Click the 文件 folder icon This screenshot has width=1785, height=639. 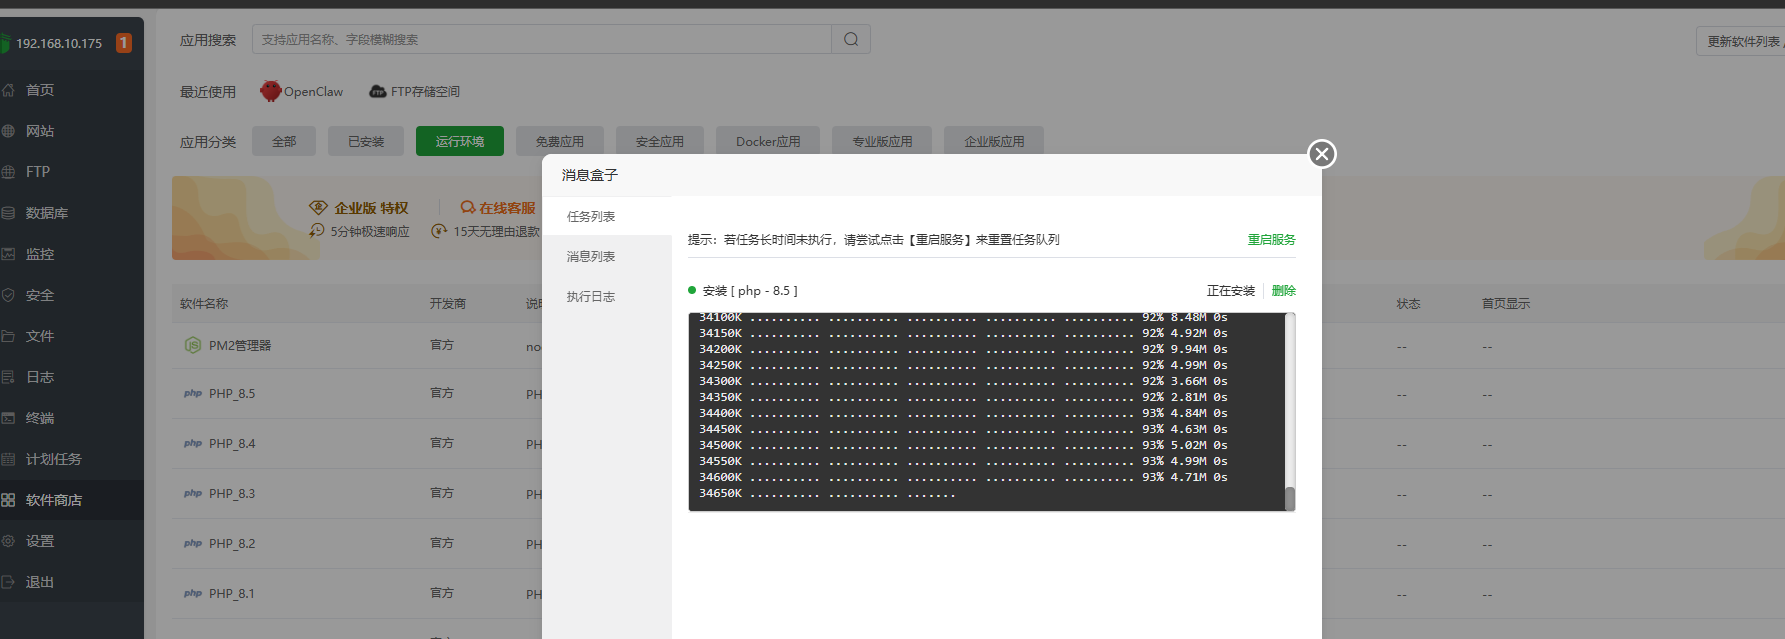coord(8,336)
